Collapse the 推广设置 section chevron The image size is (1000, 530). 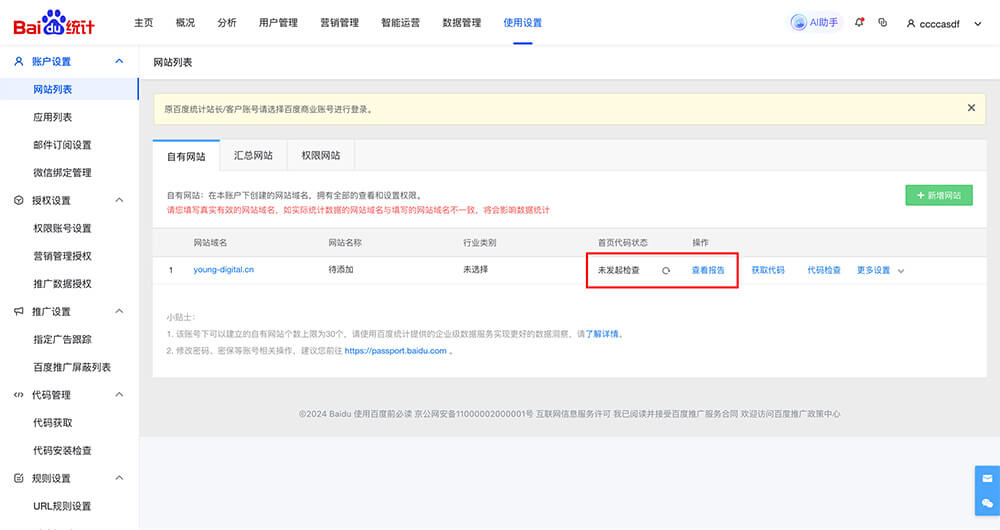tap(119, 311)
